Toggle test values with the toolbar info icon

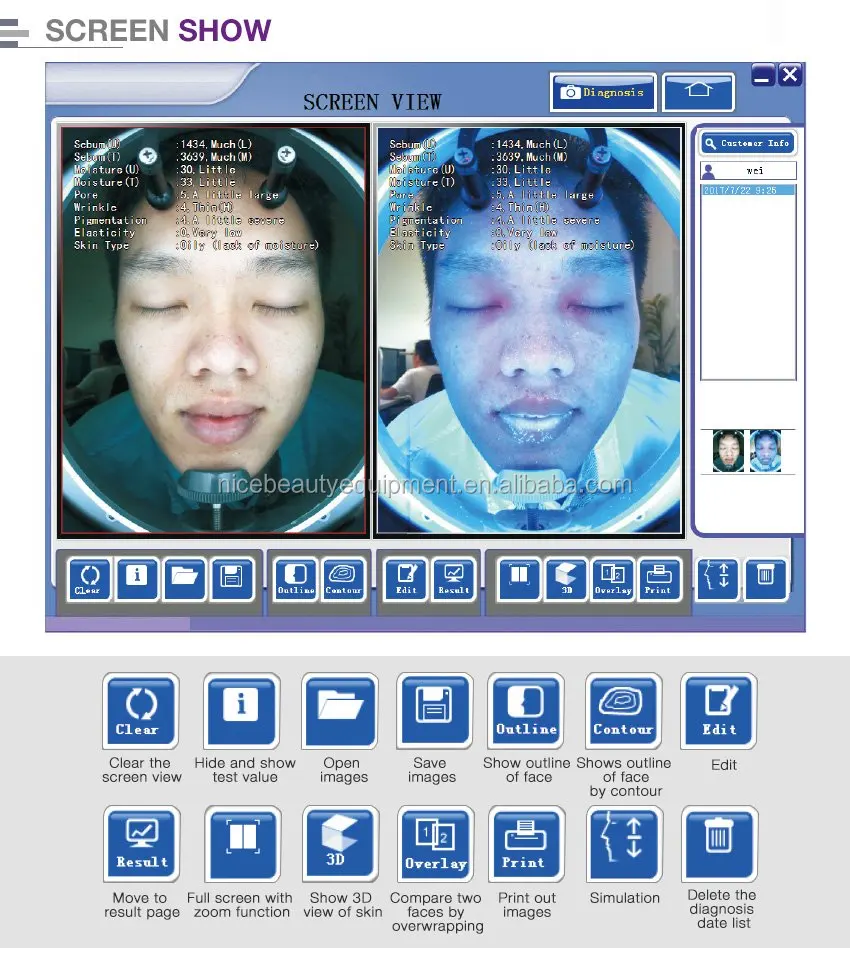(137, 578)
